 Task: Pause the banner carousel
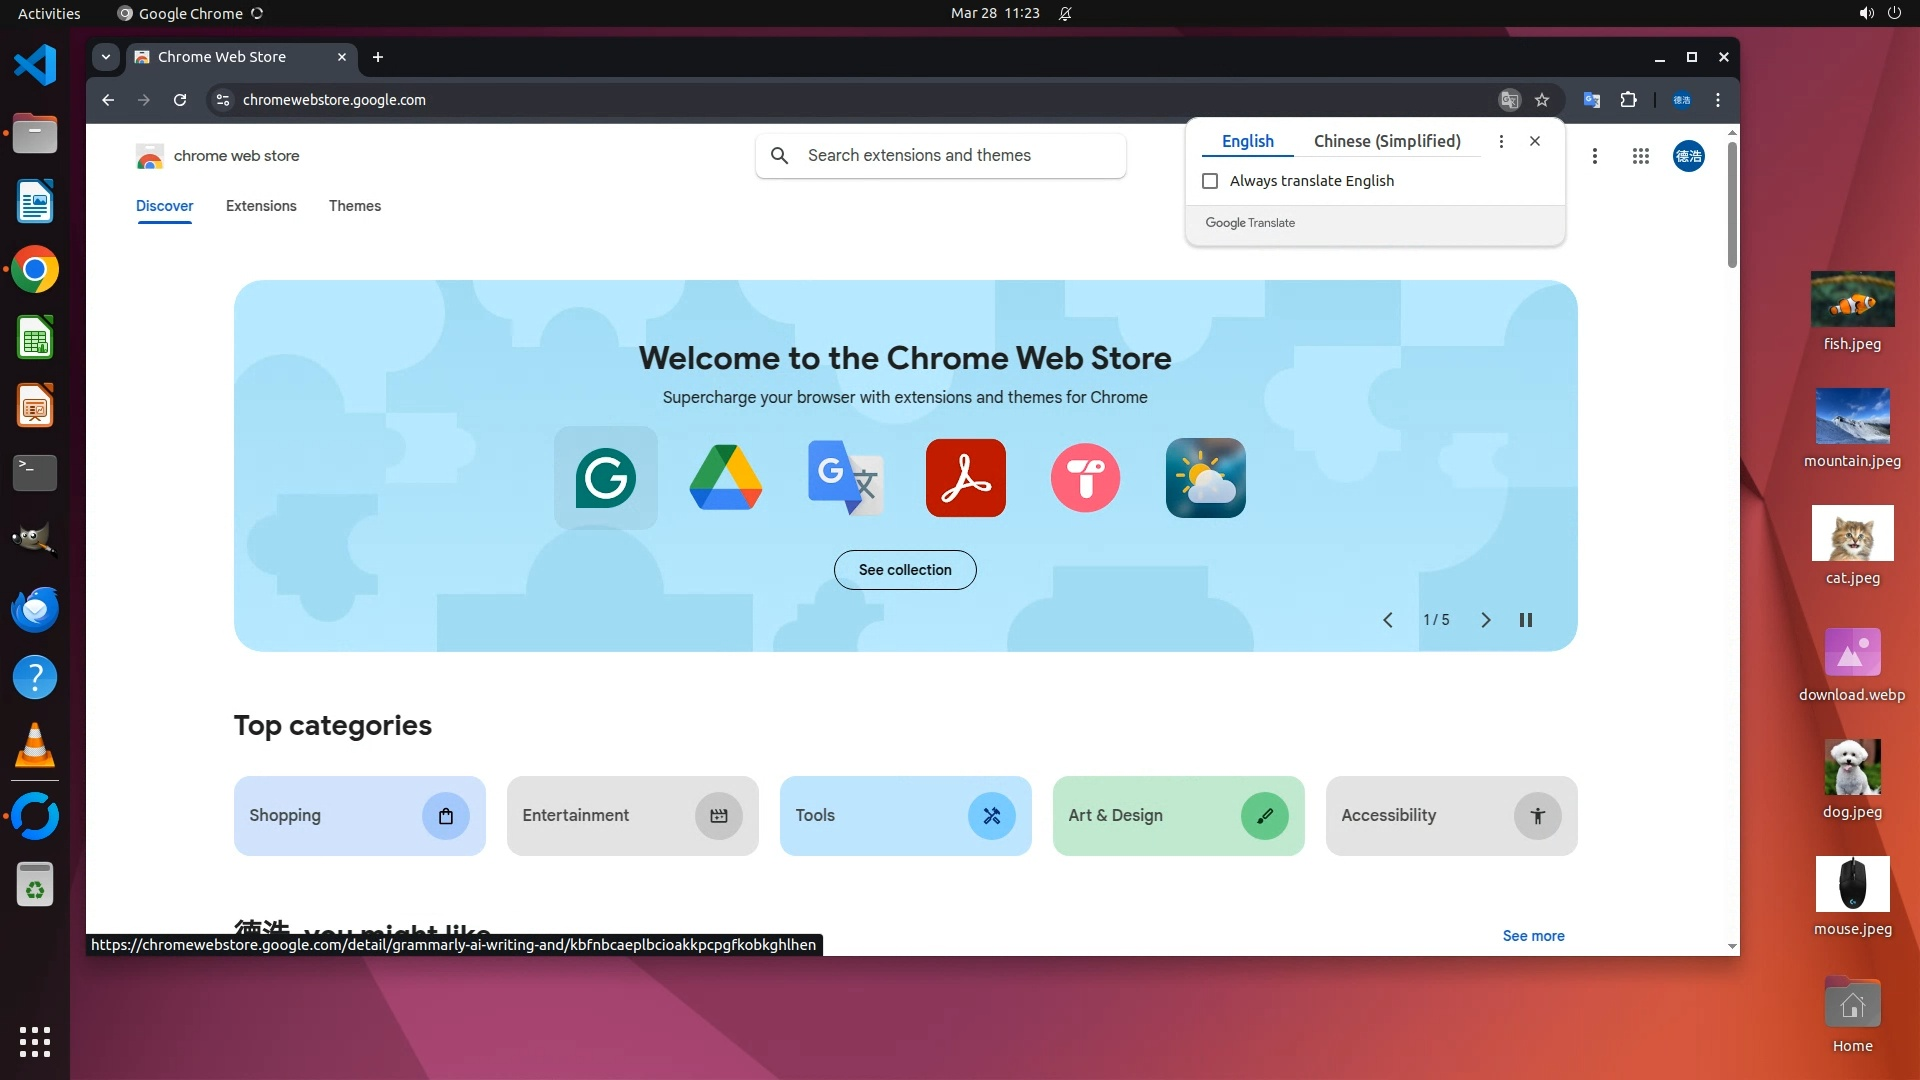pos(1526,620)
